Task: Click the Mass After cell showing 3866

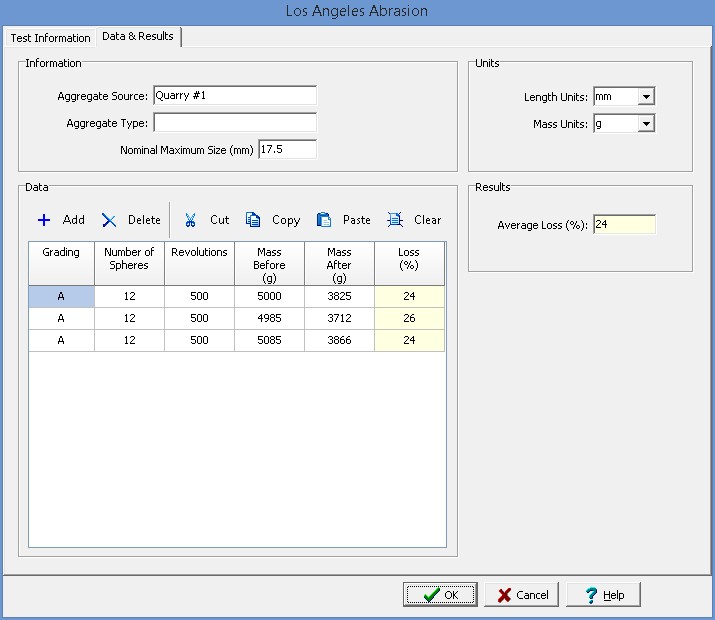Action: pyautogui.click(x=339, y=340)
